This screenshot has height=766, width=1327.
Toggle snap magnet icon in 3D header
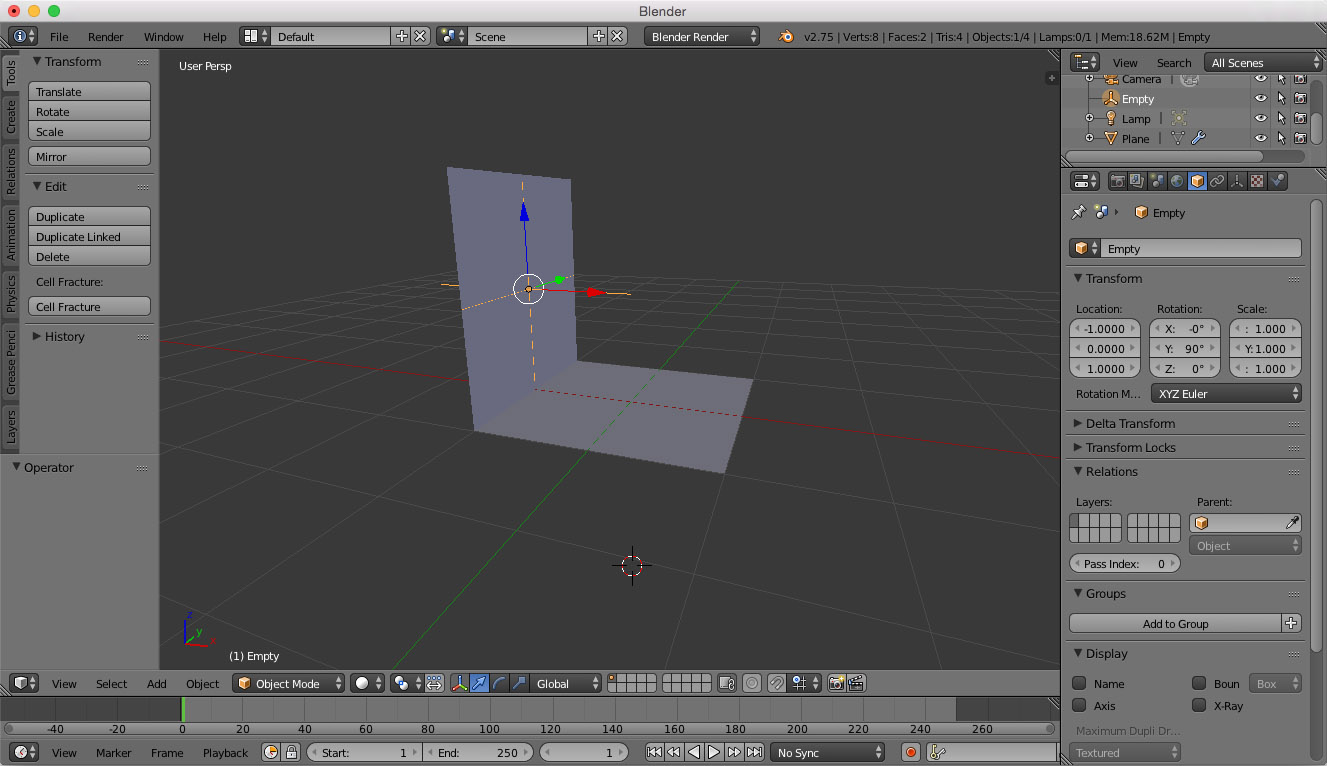tap(777, 683)
